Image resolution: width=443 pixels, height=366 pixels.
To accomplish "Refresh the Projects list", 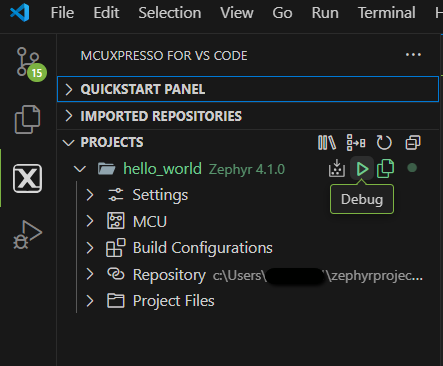I will [384, 143].
